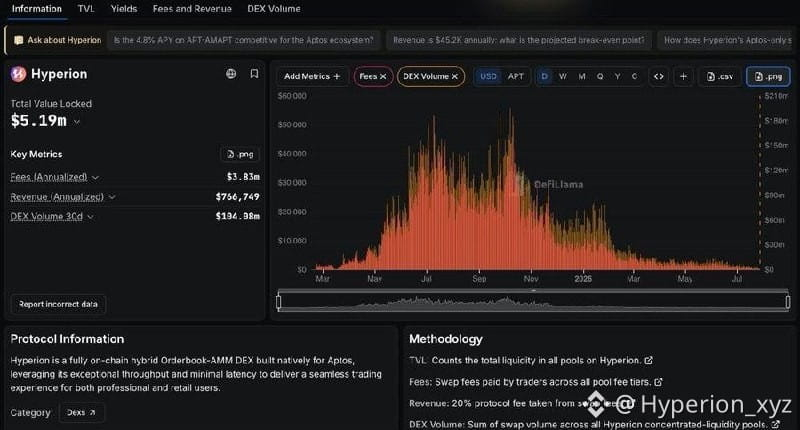Click the left handle of chart range slider

pyautogui.click(x=279, y=302)
